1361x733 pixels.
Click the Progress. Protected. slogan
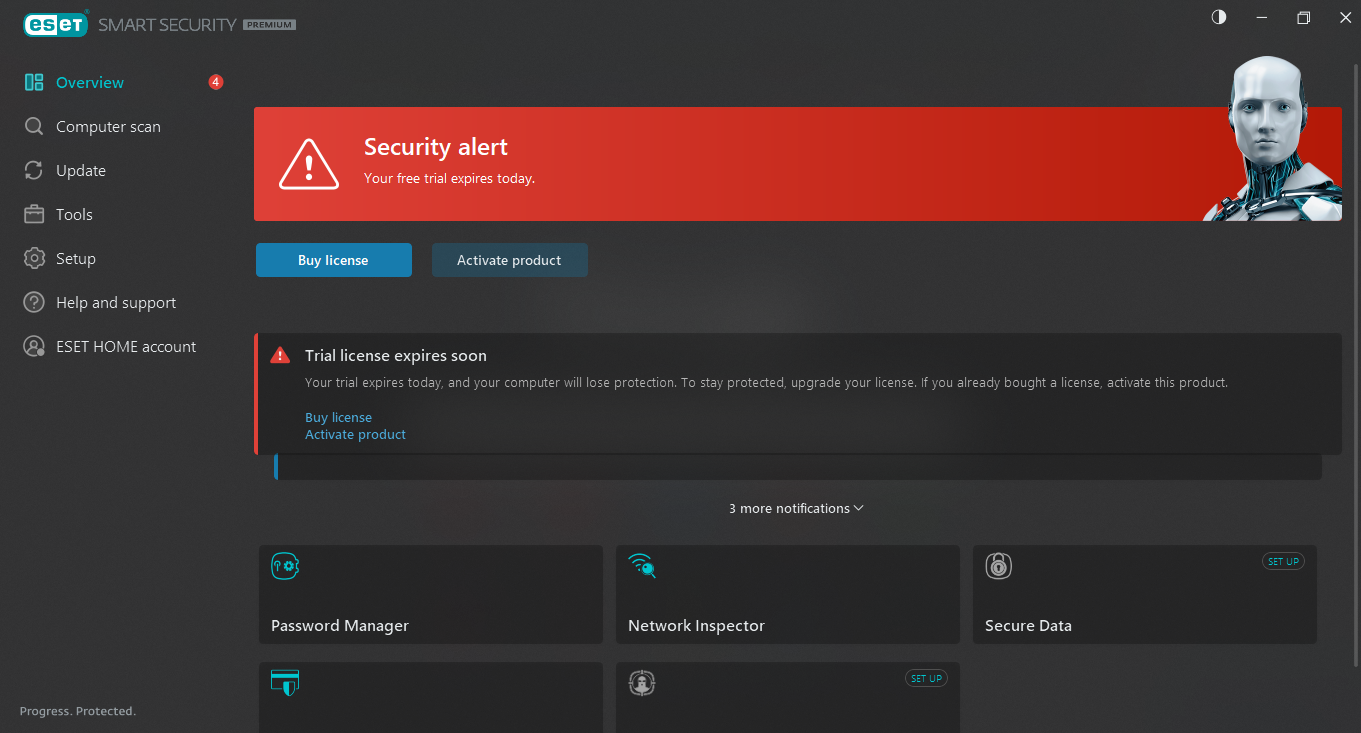pos(78,711)
